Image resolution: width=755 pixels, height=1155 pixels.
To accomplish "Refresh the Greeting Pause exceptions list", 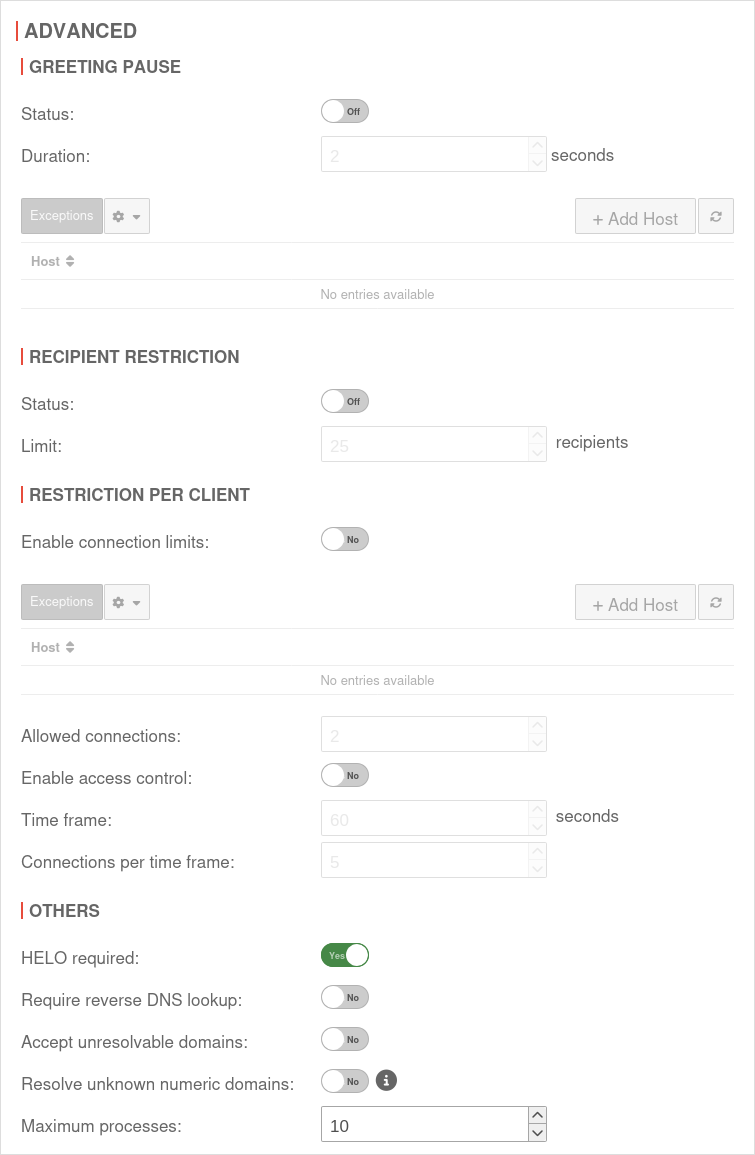I will (716, 217).
